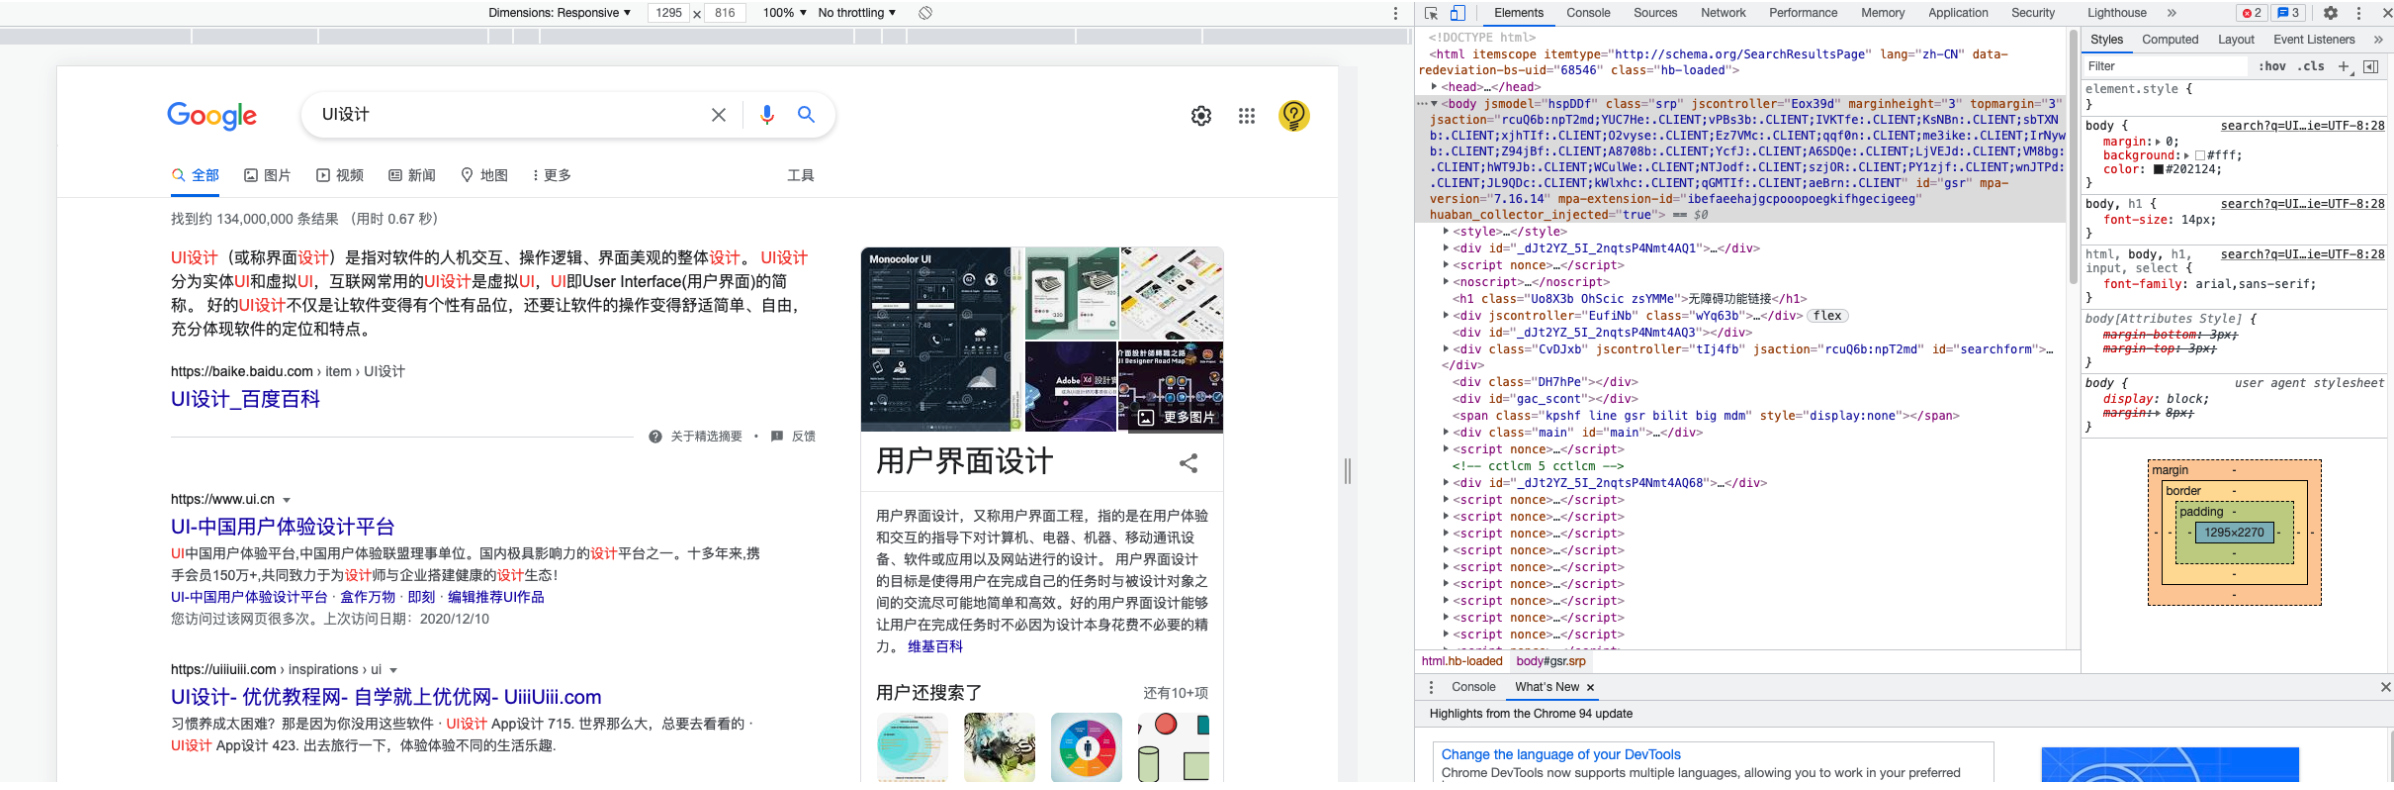
Task: Open the No throttling dropdown
Action: 857,13
